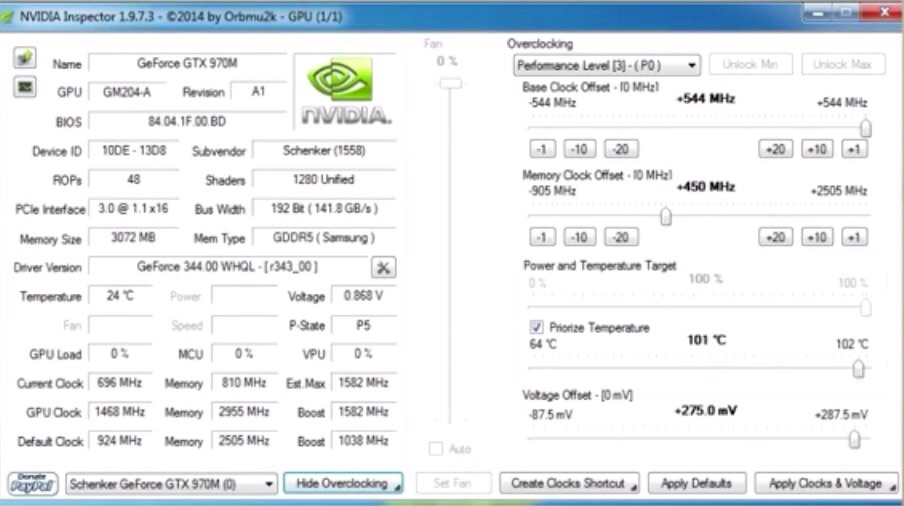This screenshot has width=904, height=506.
Task: Click the Fan speed vertical slider handle
Action: pyautogui.click(x=450, y=84)
